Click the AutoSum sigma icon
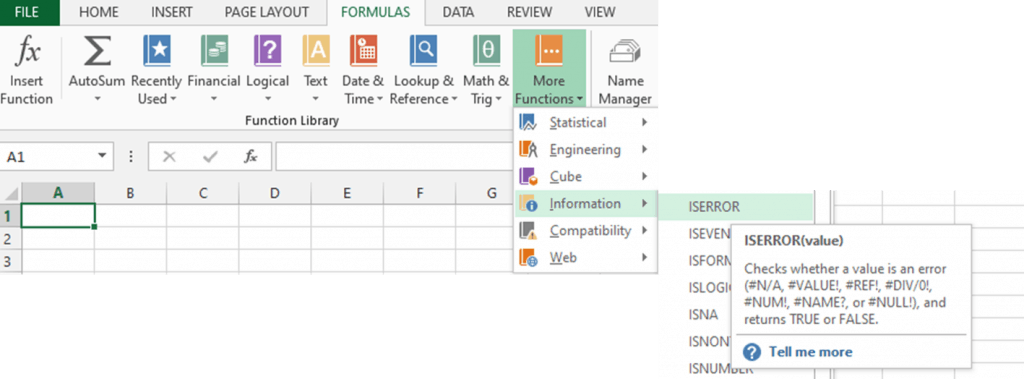 (97, 52)
